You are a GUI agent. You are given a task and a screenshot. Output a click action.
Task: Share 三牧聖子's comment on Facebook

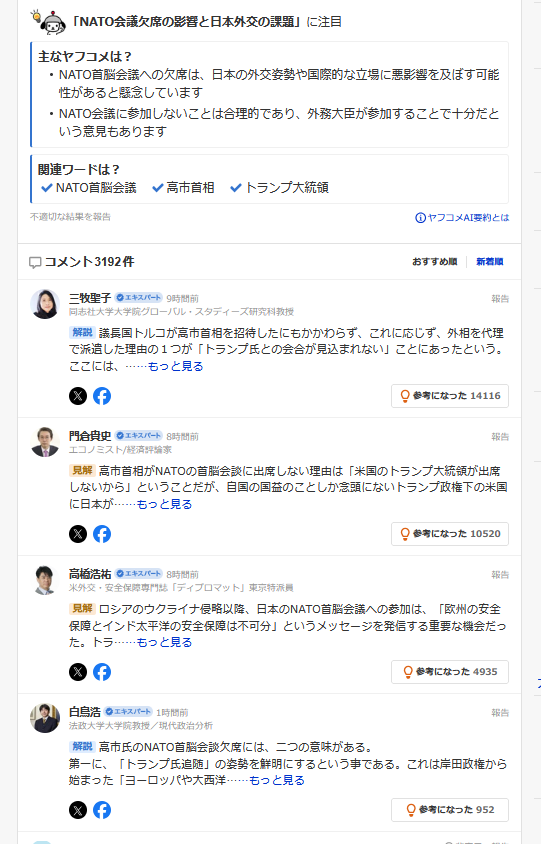pyautogui.click(x=102, y=396)
